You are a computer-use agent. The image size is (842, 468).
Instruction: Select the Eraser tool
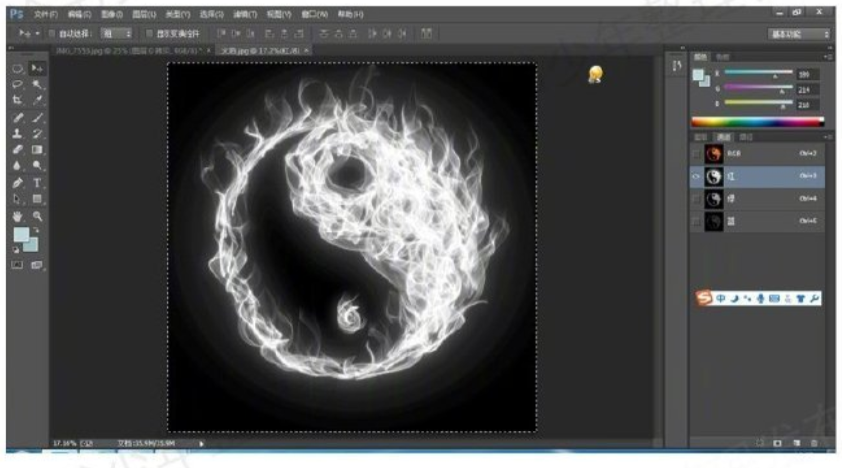coord(18,150)
